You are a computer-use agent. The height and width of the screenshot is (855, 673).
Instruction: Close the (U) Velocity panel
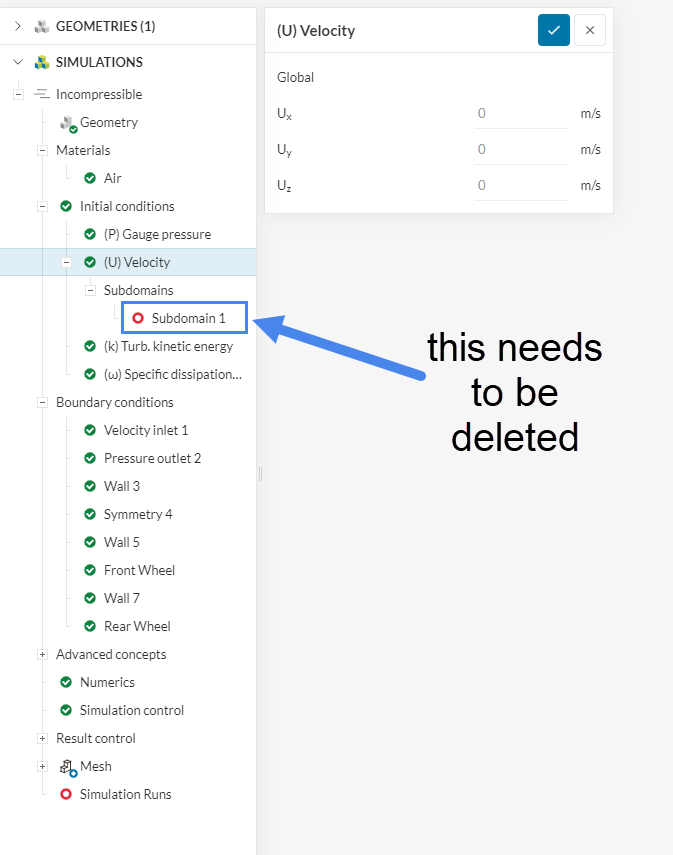click(590, 30)
